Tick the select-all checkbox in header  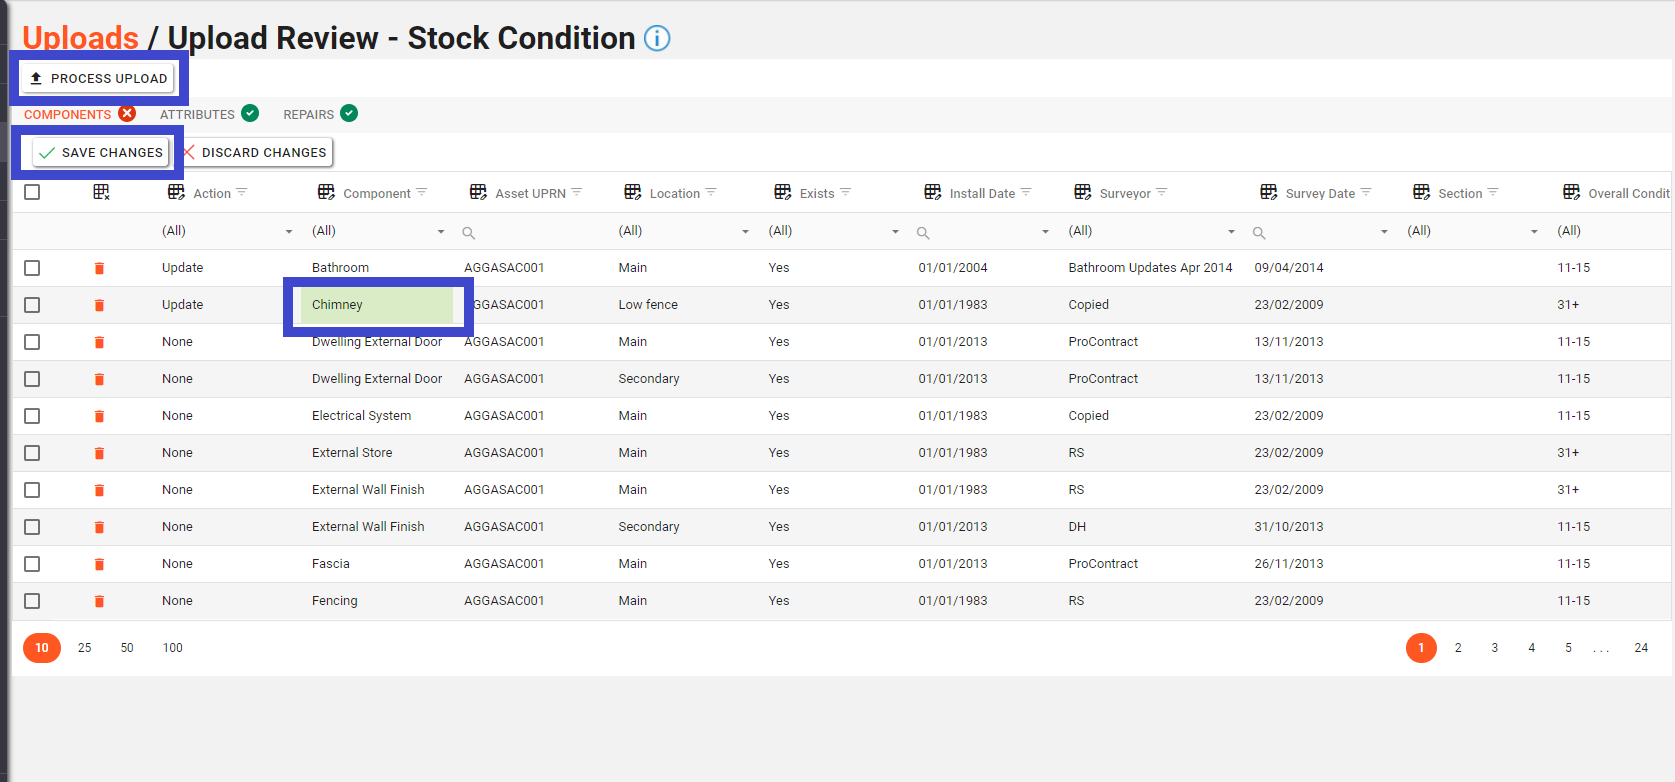coord(32,192)
